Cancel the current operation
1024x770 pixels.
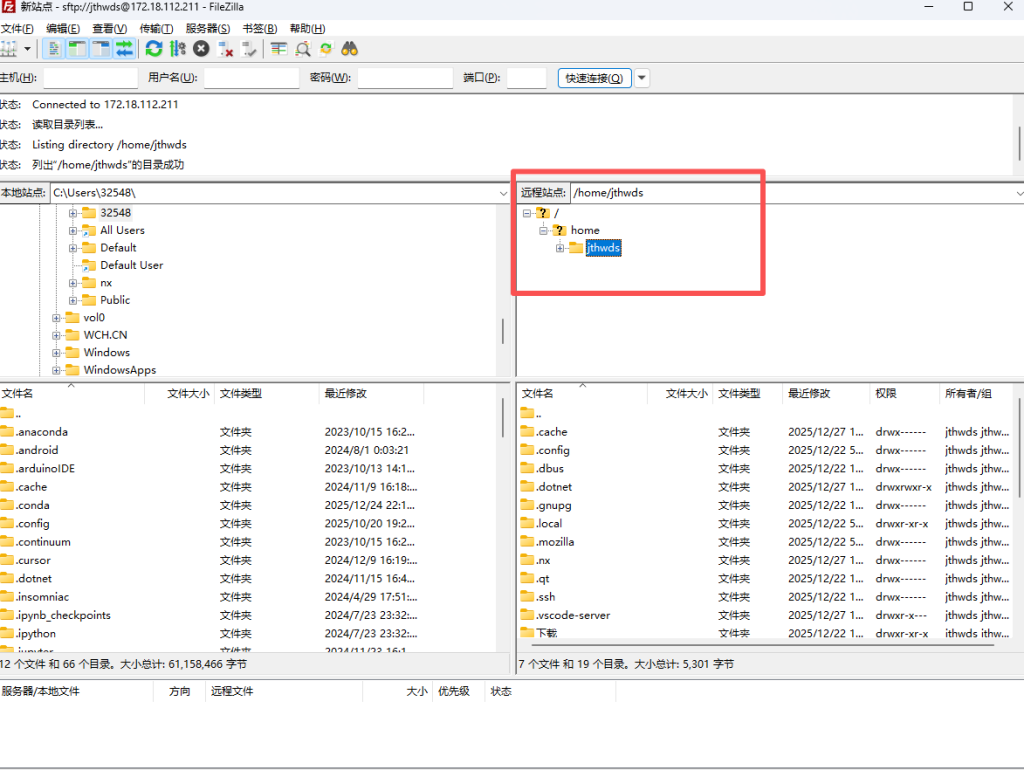202,48
